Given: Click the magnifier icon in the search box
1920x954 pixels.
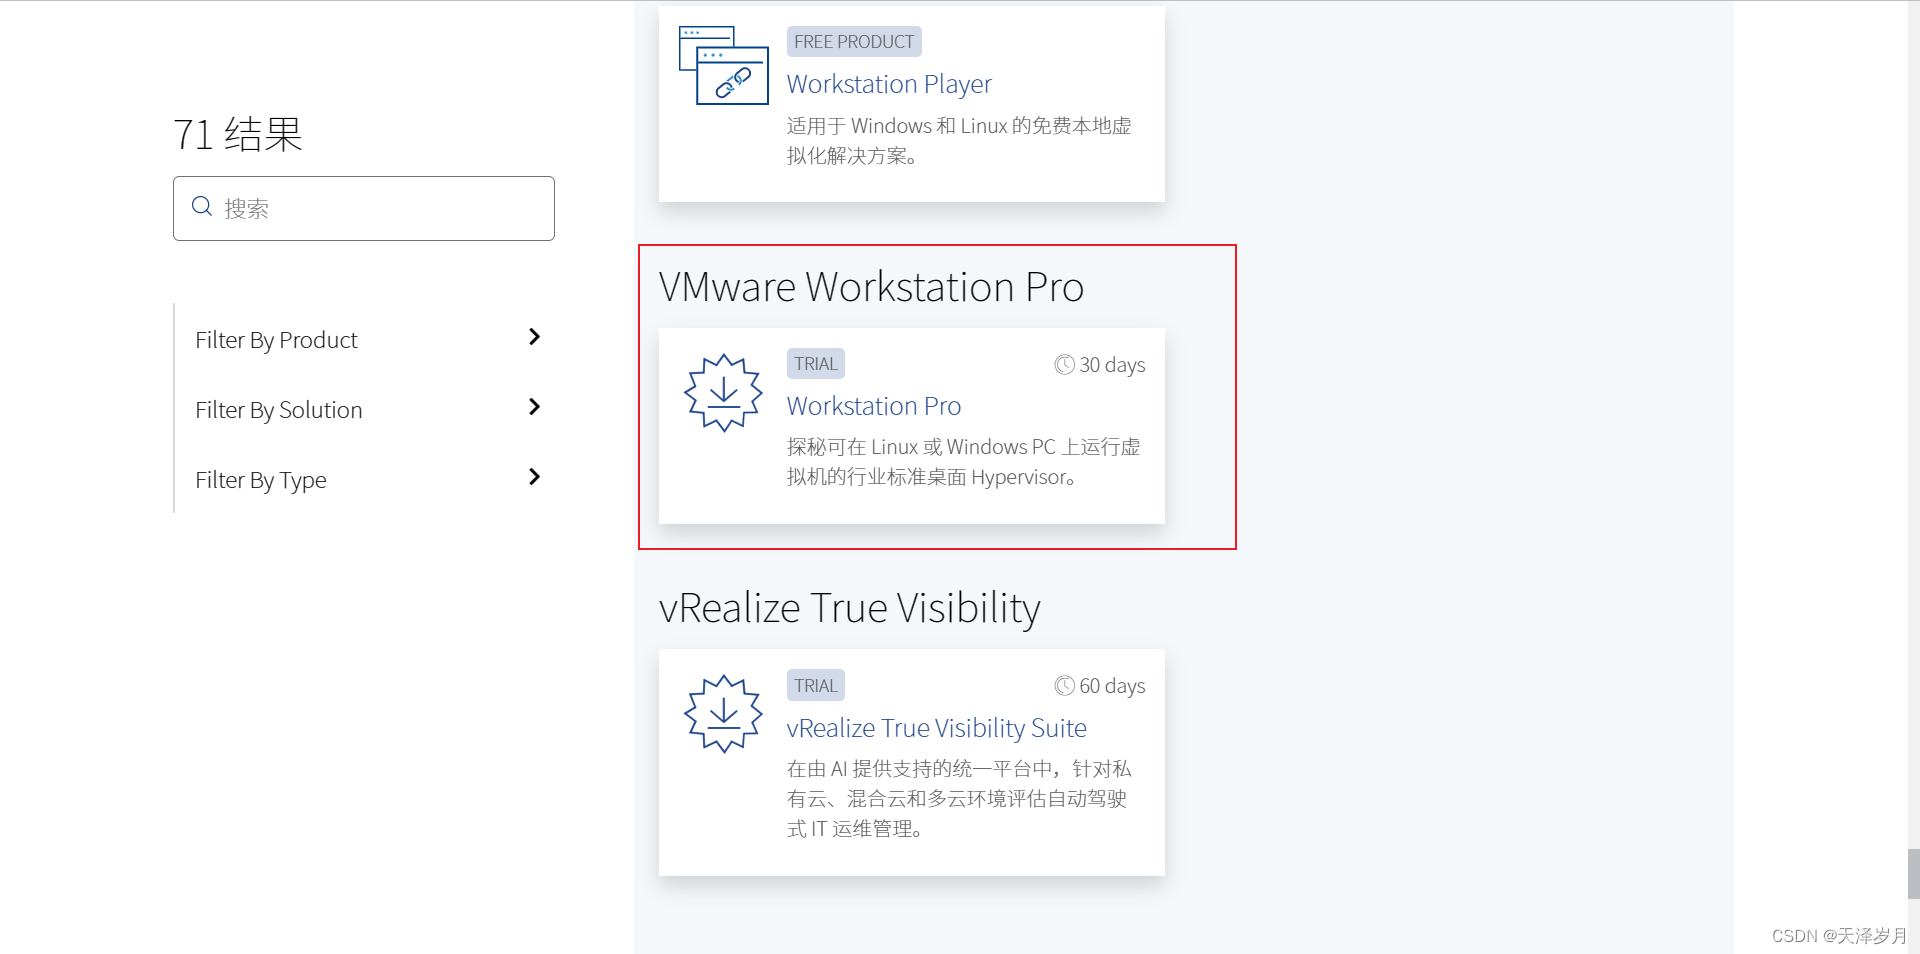Looking at the screenshot, I should (x=202, y=206).
